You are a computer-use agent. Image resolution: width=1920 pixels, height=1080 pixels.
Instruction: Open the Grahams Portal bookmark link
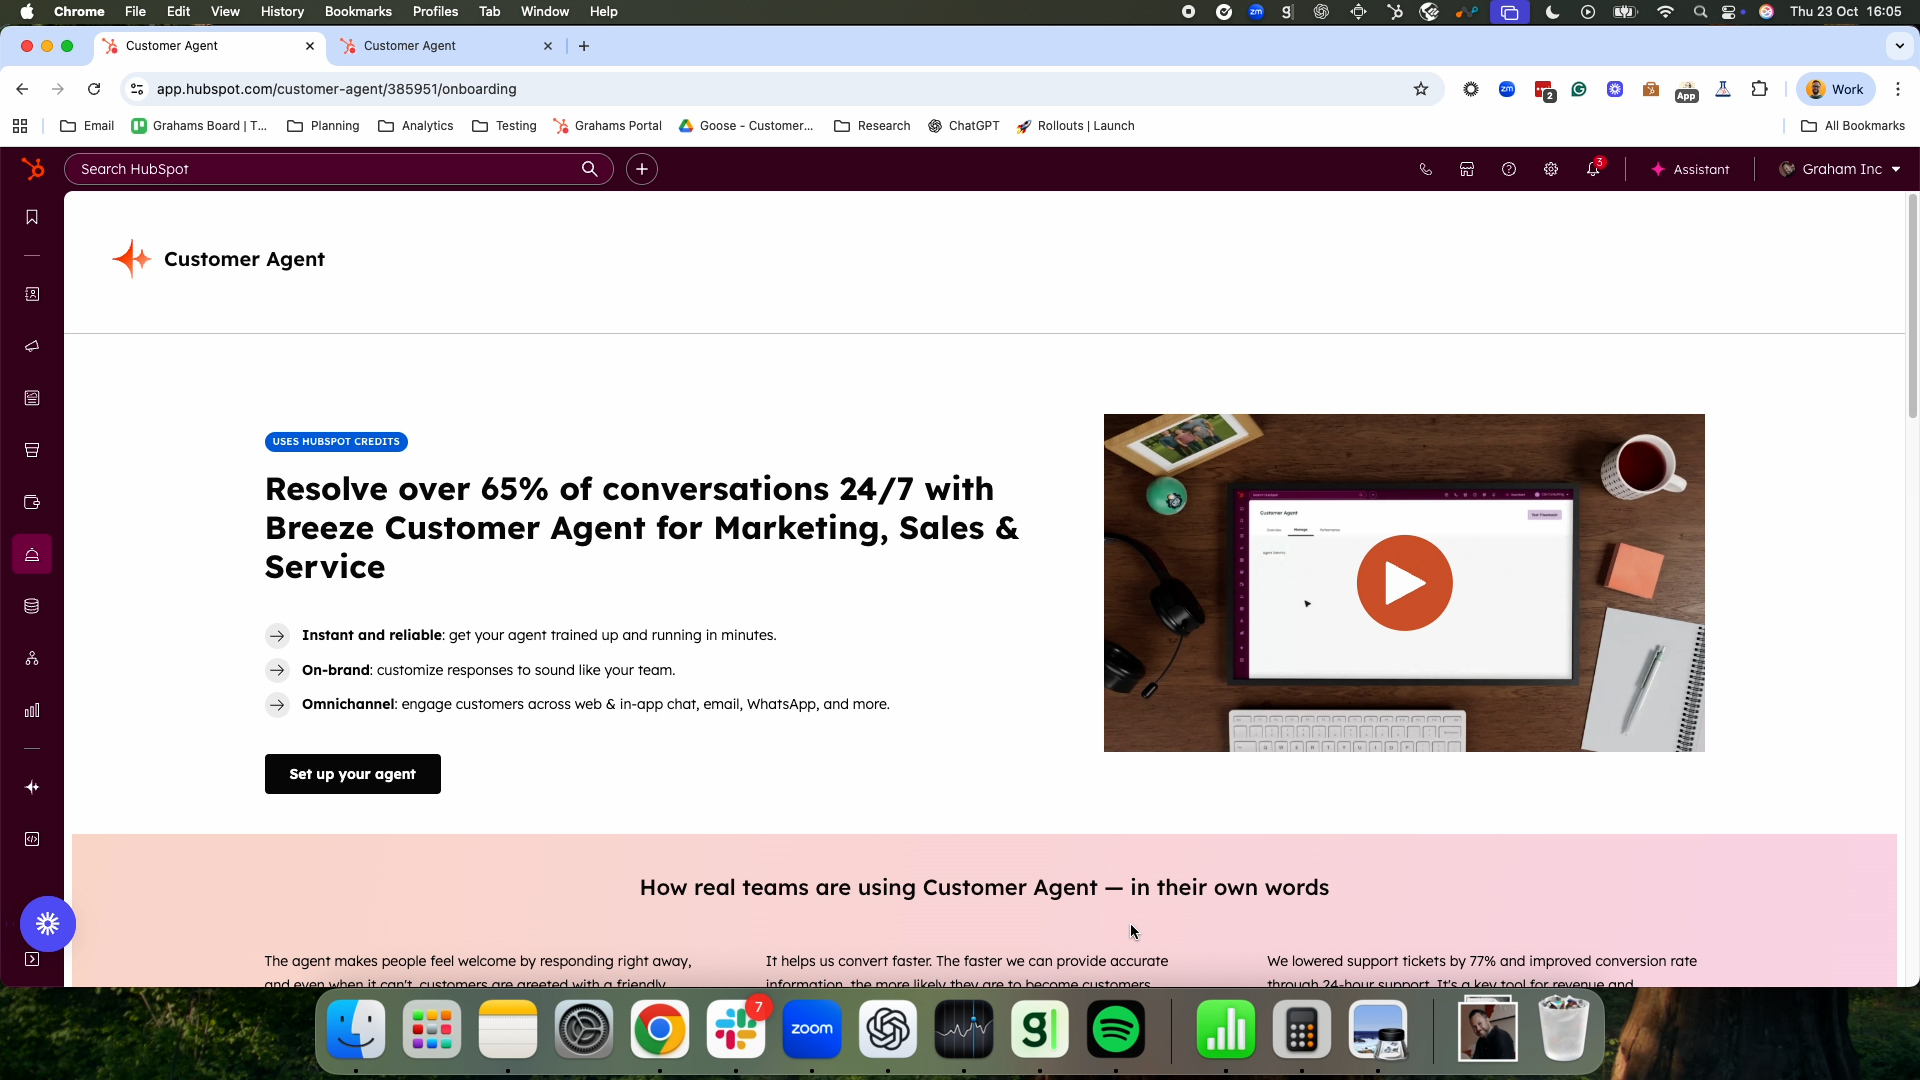point(607,126)
